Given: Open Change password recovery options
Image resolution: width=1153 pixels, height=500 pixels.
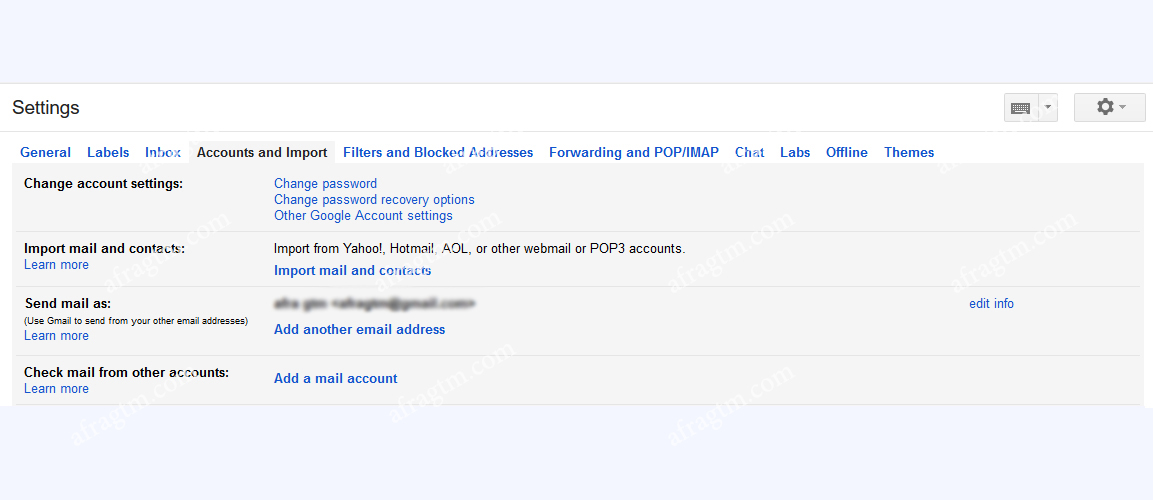Looking at the screenshot, I should [374, 199].
